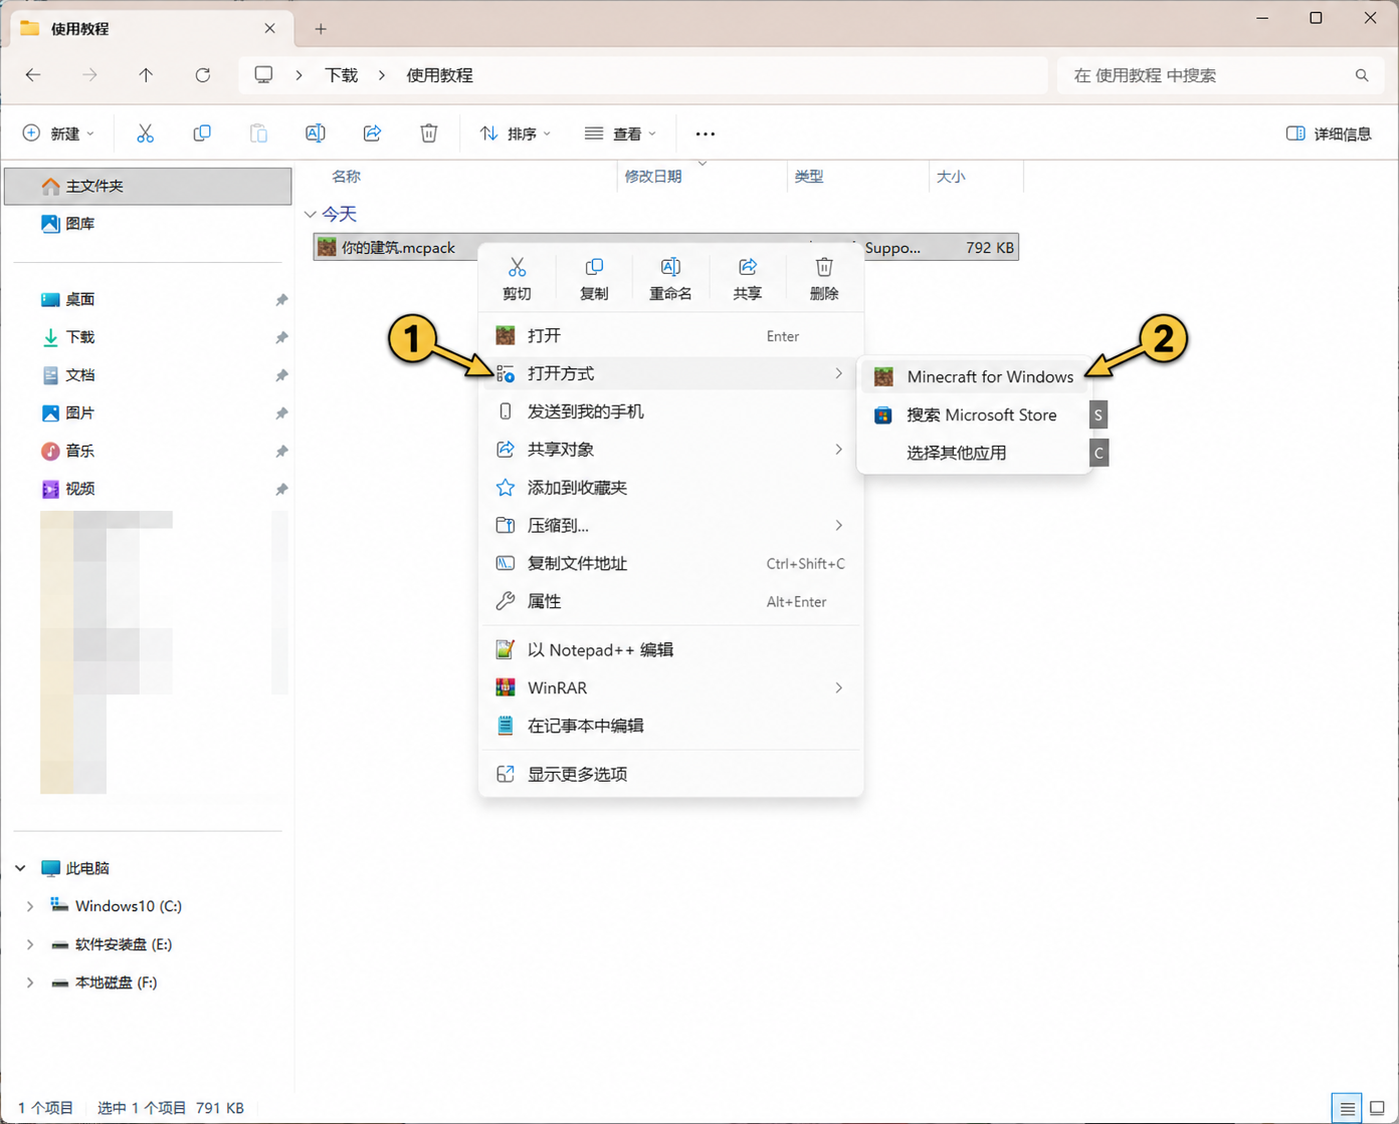This screenshot has width=1399, height=1124.
Task: Collapse the 此电脑 tree node
Action: coord(20,868)
